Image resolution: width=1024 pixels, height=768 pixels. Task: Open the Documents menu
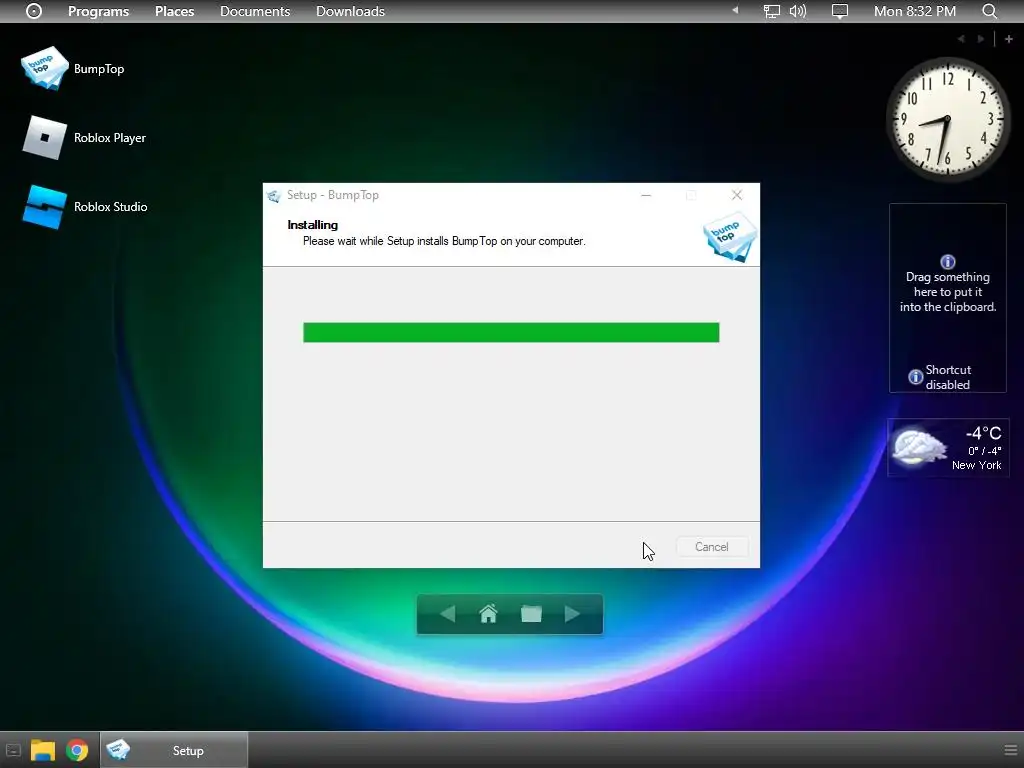pos(255,11)
